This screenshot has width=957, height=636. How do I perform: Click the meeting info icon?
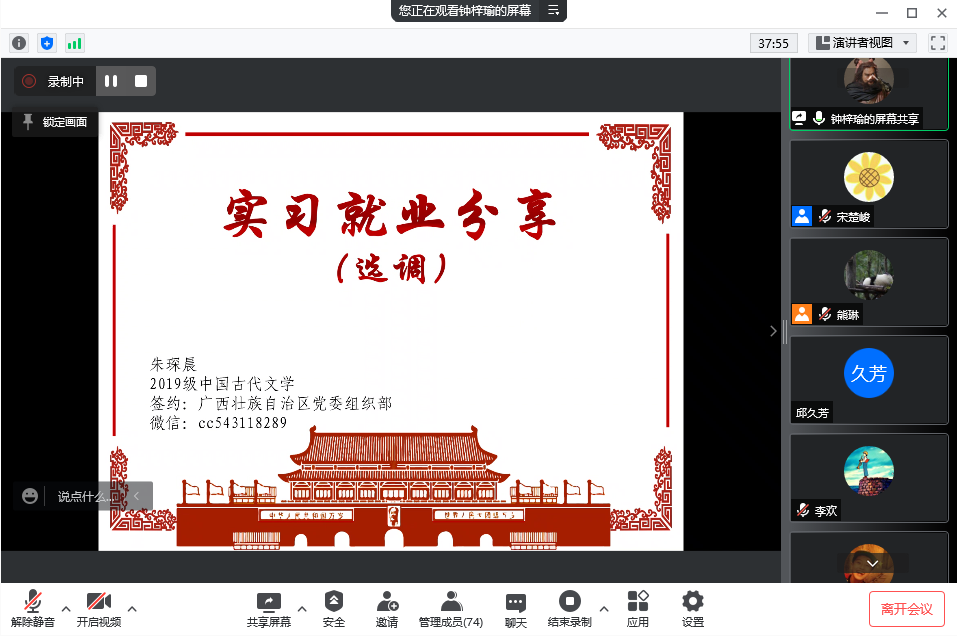(x=18, y=43)
